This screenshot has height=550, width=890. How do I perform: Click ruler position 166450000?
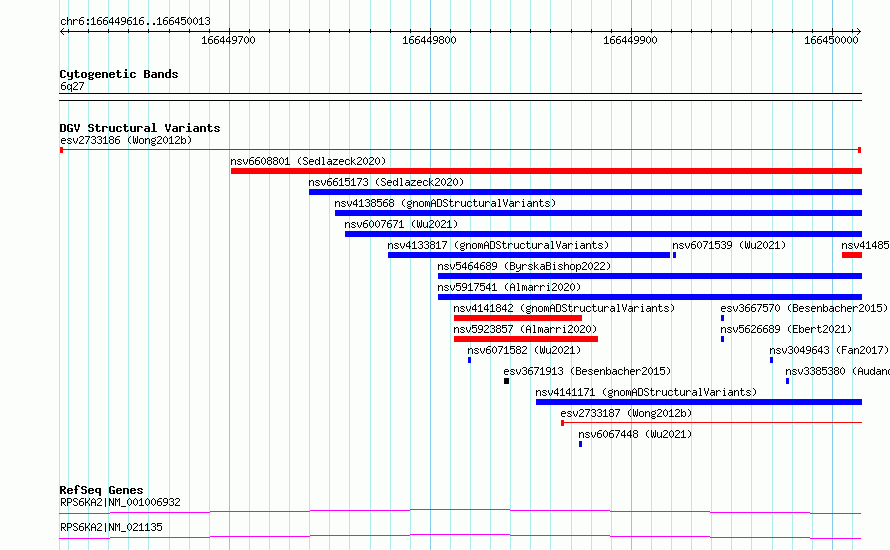(831, 40)
